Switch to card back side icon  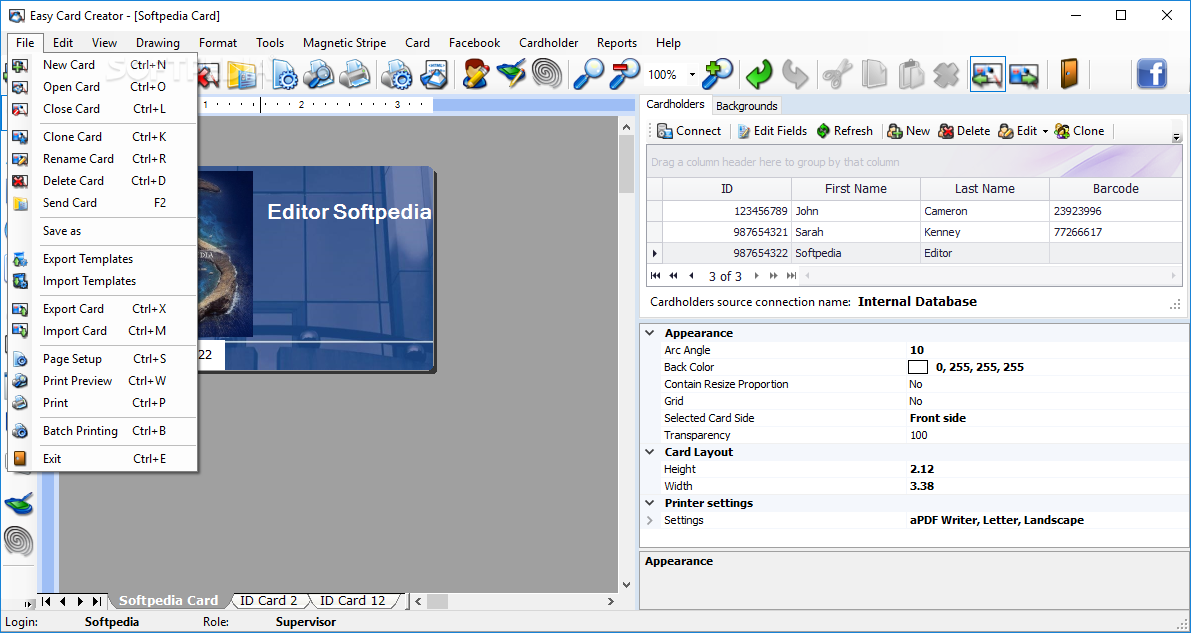[1024, 74]
